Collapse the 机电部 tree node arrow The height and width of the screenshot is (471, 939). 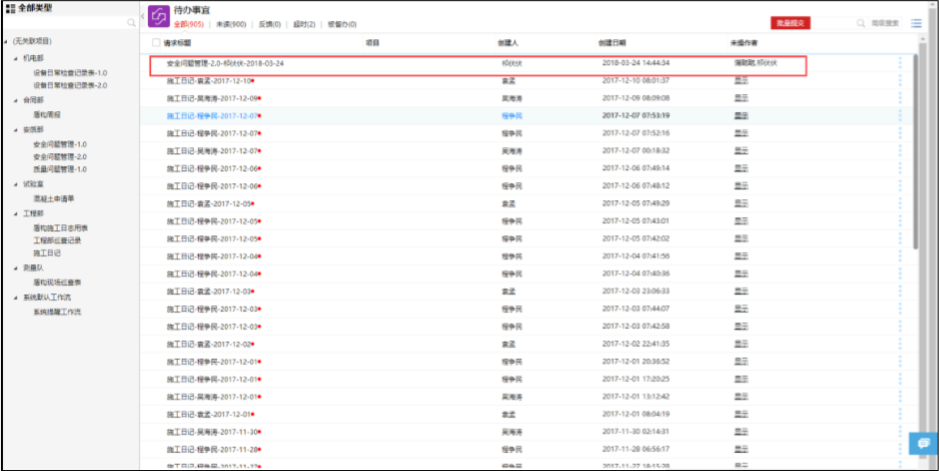16,59
